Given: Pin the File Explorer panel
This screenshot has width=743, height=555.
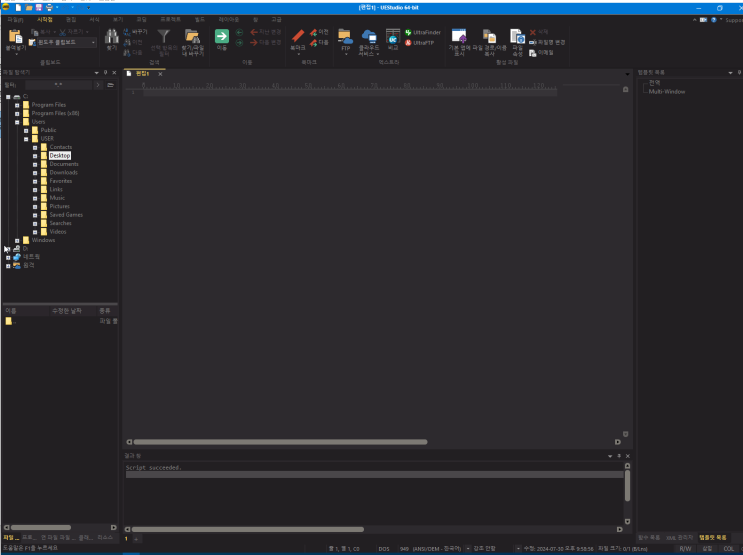Looking at the screenshot, I should (105, 73).
